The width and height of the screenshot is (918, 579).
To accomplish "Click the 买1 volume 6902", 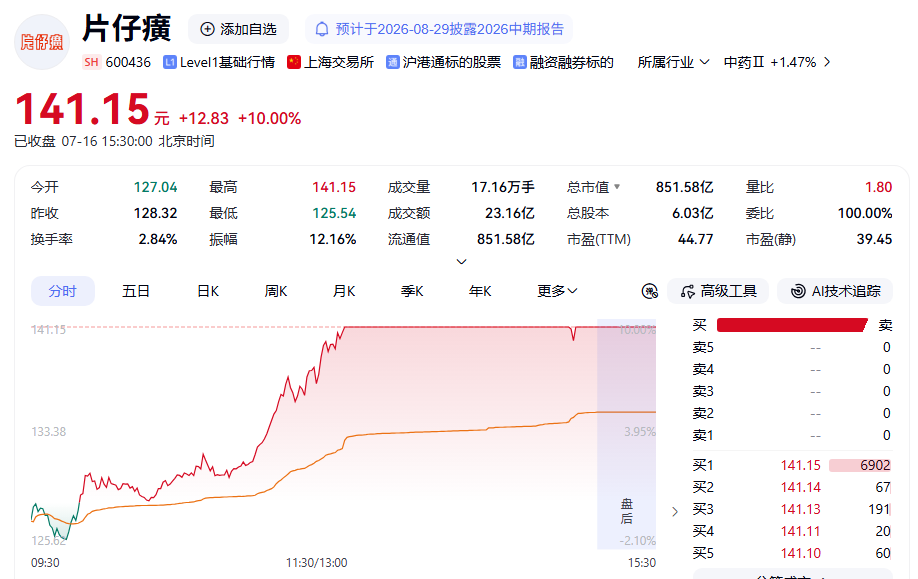I will [875, 465].
